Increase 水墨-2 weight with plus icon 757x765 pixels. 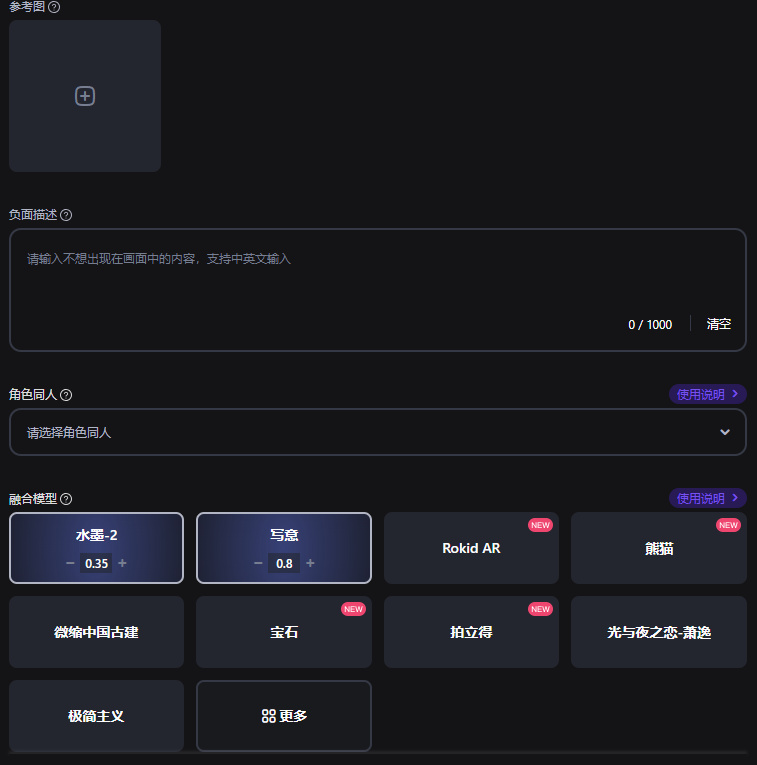(x=123, y=563)
